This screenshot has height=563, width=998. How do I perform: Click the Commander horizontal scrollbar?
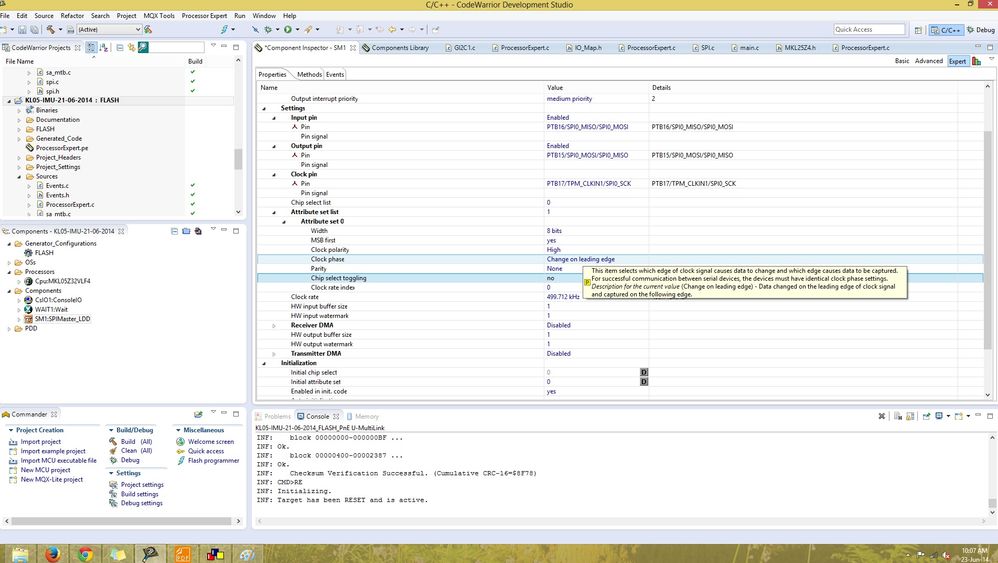121,521
